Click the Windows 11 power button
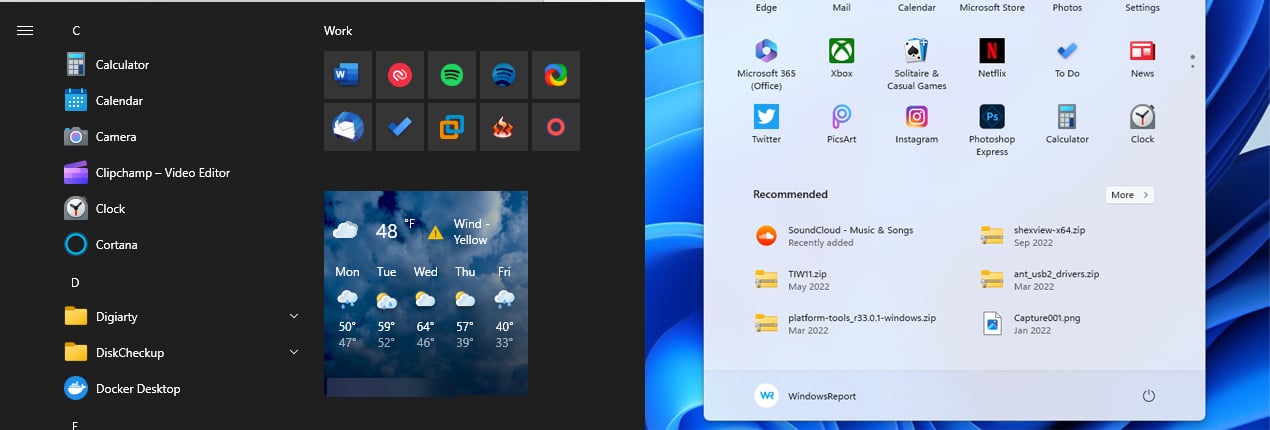The image size is (1270, 430). 1148,396
